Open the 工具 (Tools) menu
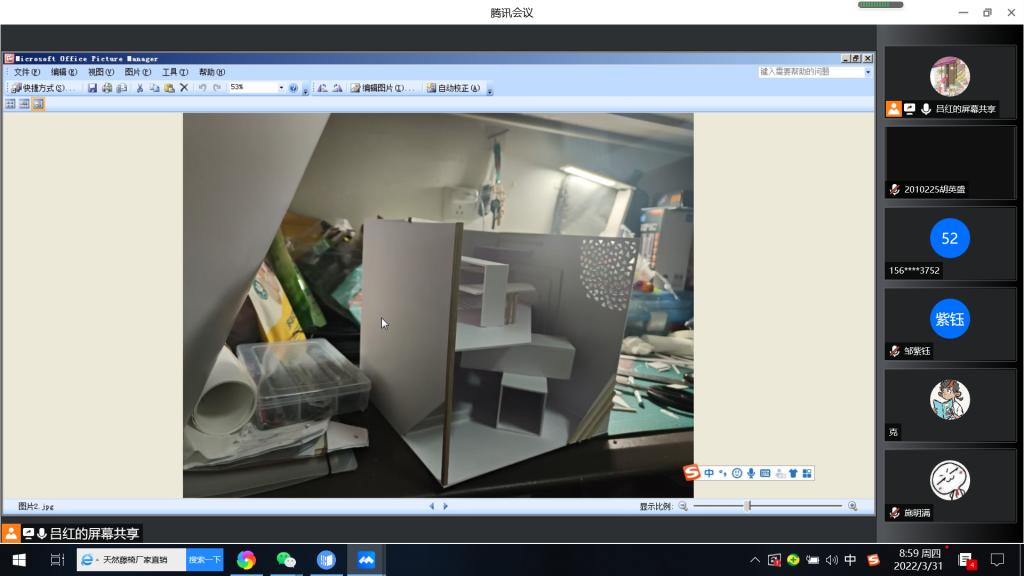The image size is (1024, 576). click(175, 72)
